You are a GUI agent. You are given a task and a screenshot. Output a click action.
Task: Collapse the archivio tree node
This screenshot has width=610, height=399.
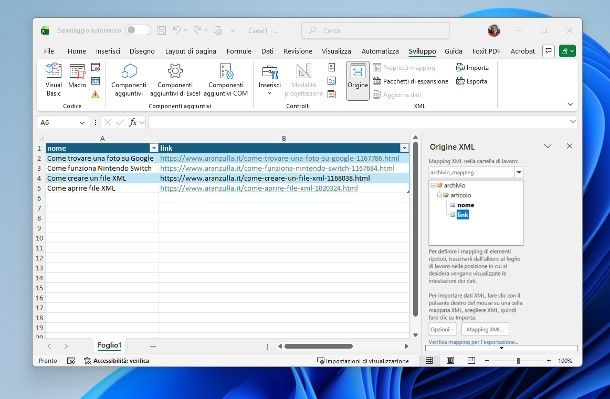tap(432, 186)
